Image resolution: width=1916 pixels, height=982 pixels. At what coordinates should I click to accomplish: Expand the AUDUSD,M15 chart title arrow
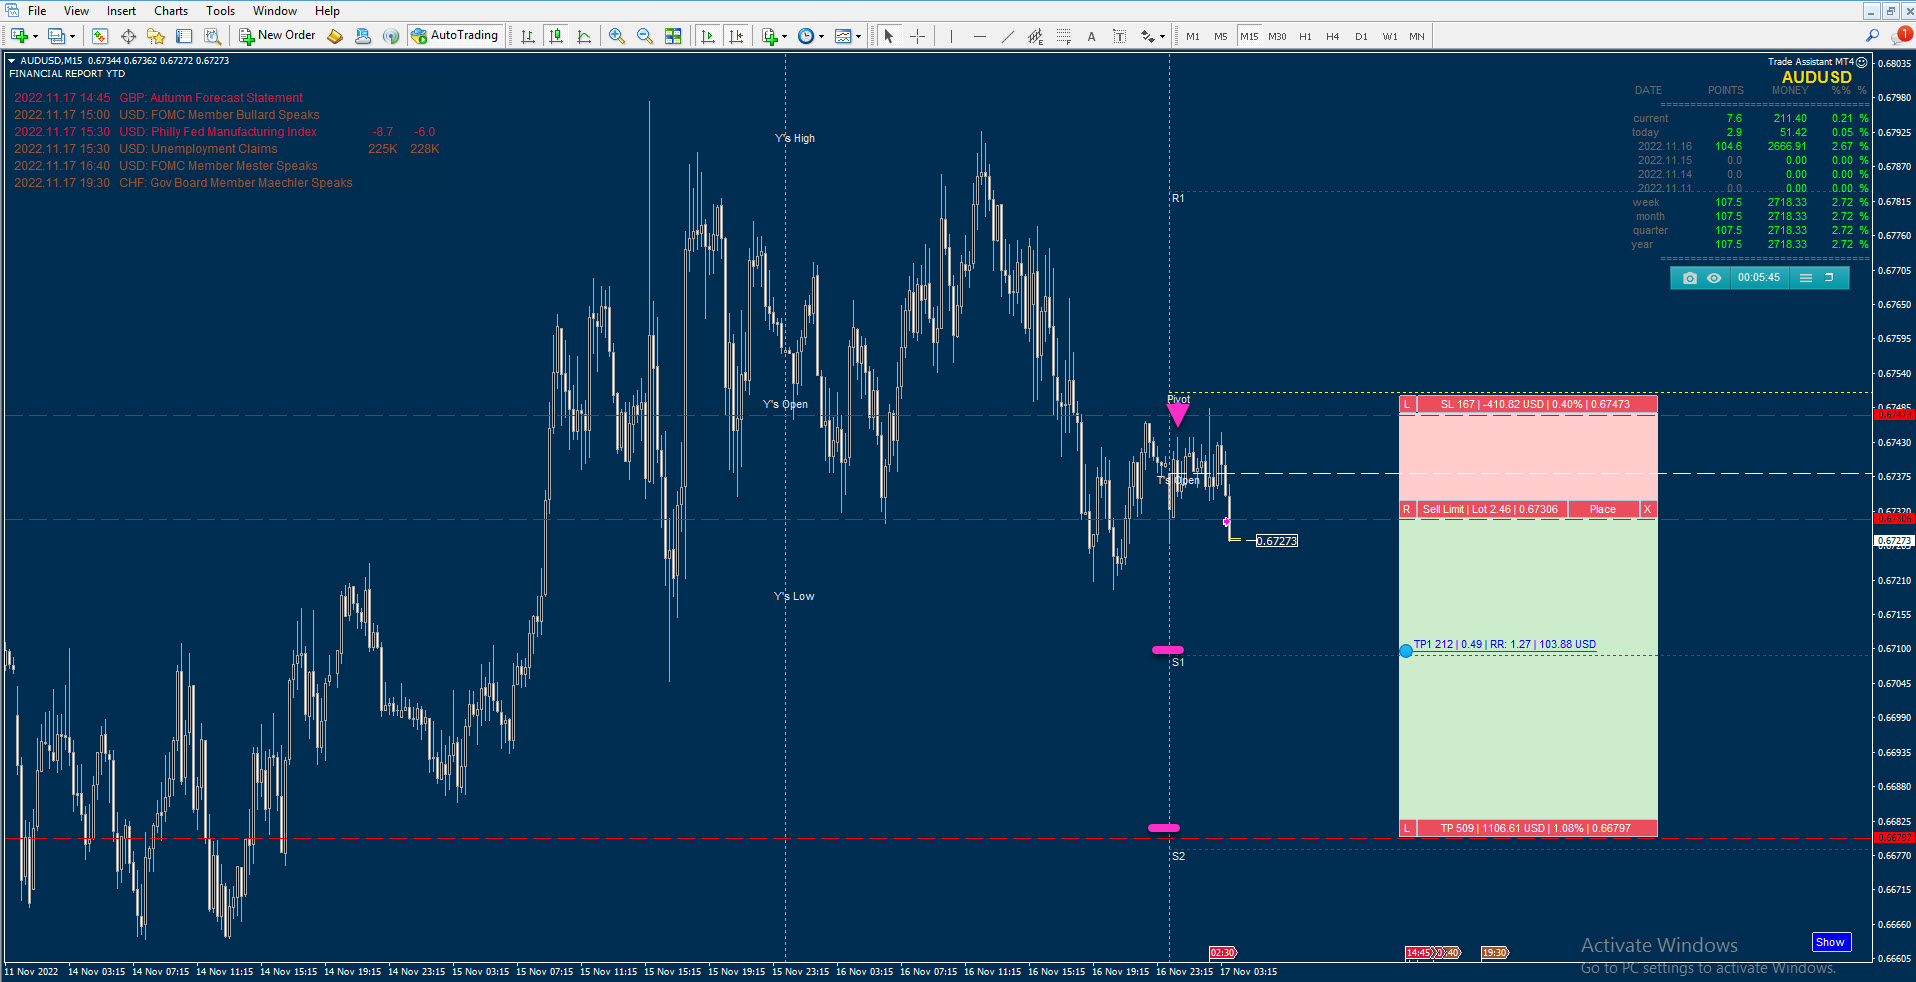coord(12,61)
